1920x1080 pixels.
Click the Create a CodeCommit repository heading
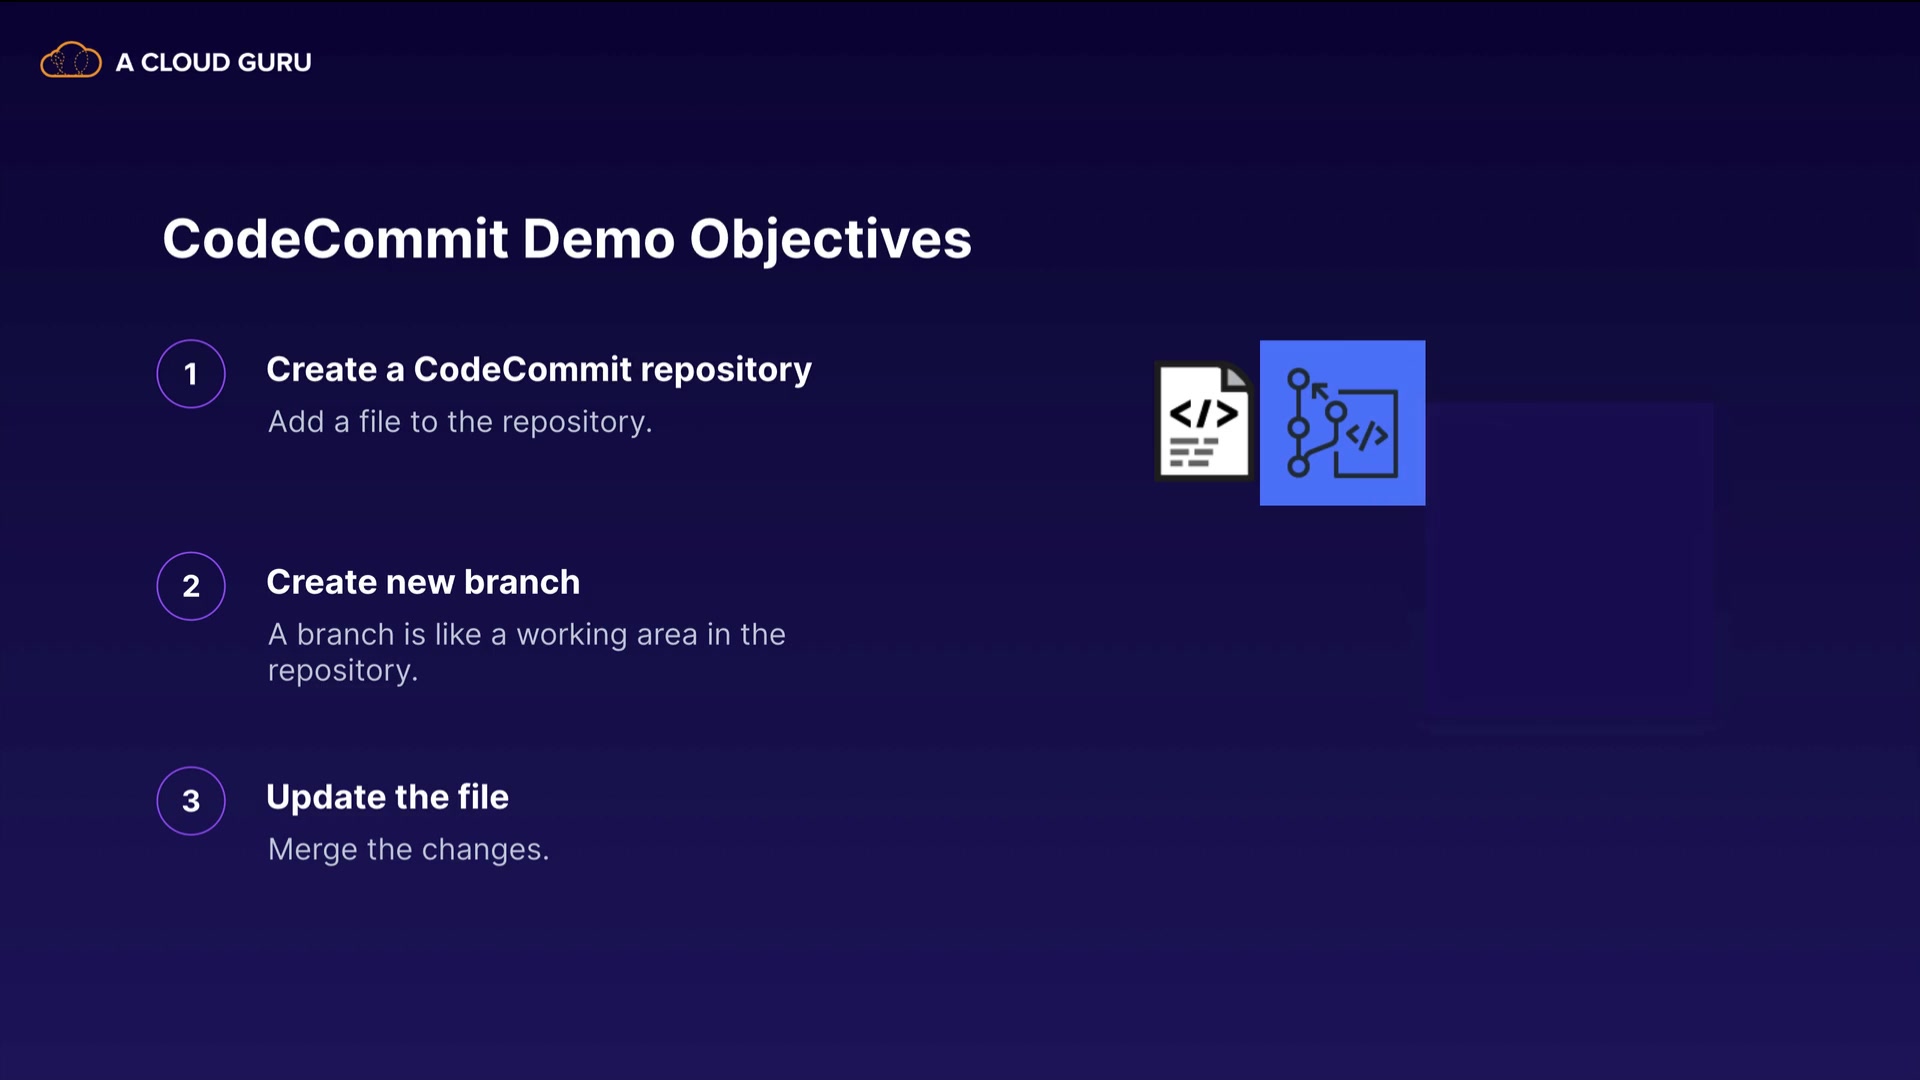[x=539, y=370]
